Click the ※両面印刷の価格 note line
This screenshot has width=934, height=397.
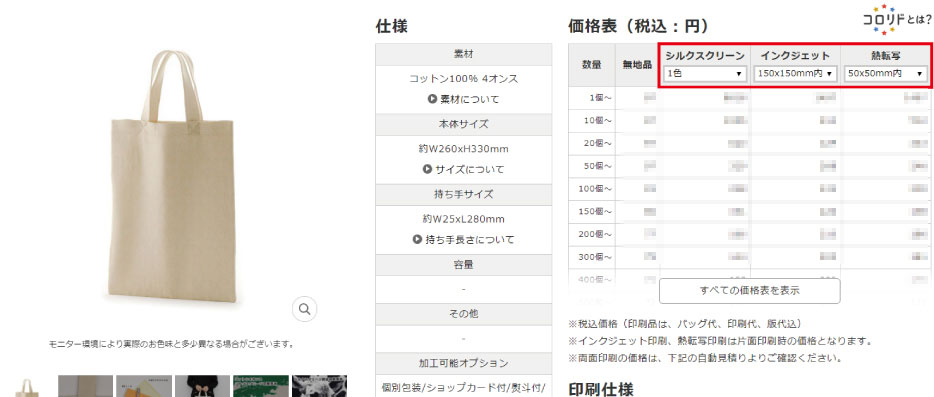pyautogui.click(x=705, y=358)
